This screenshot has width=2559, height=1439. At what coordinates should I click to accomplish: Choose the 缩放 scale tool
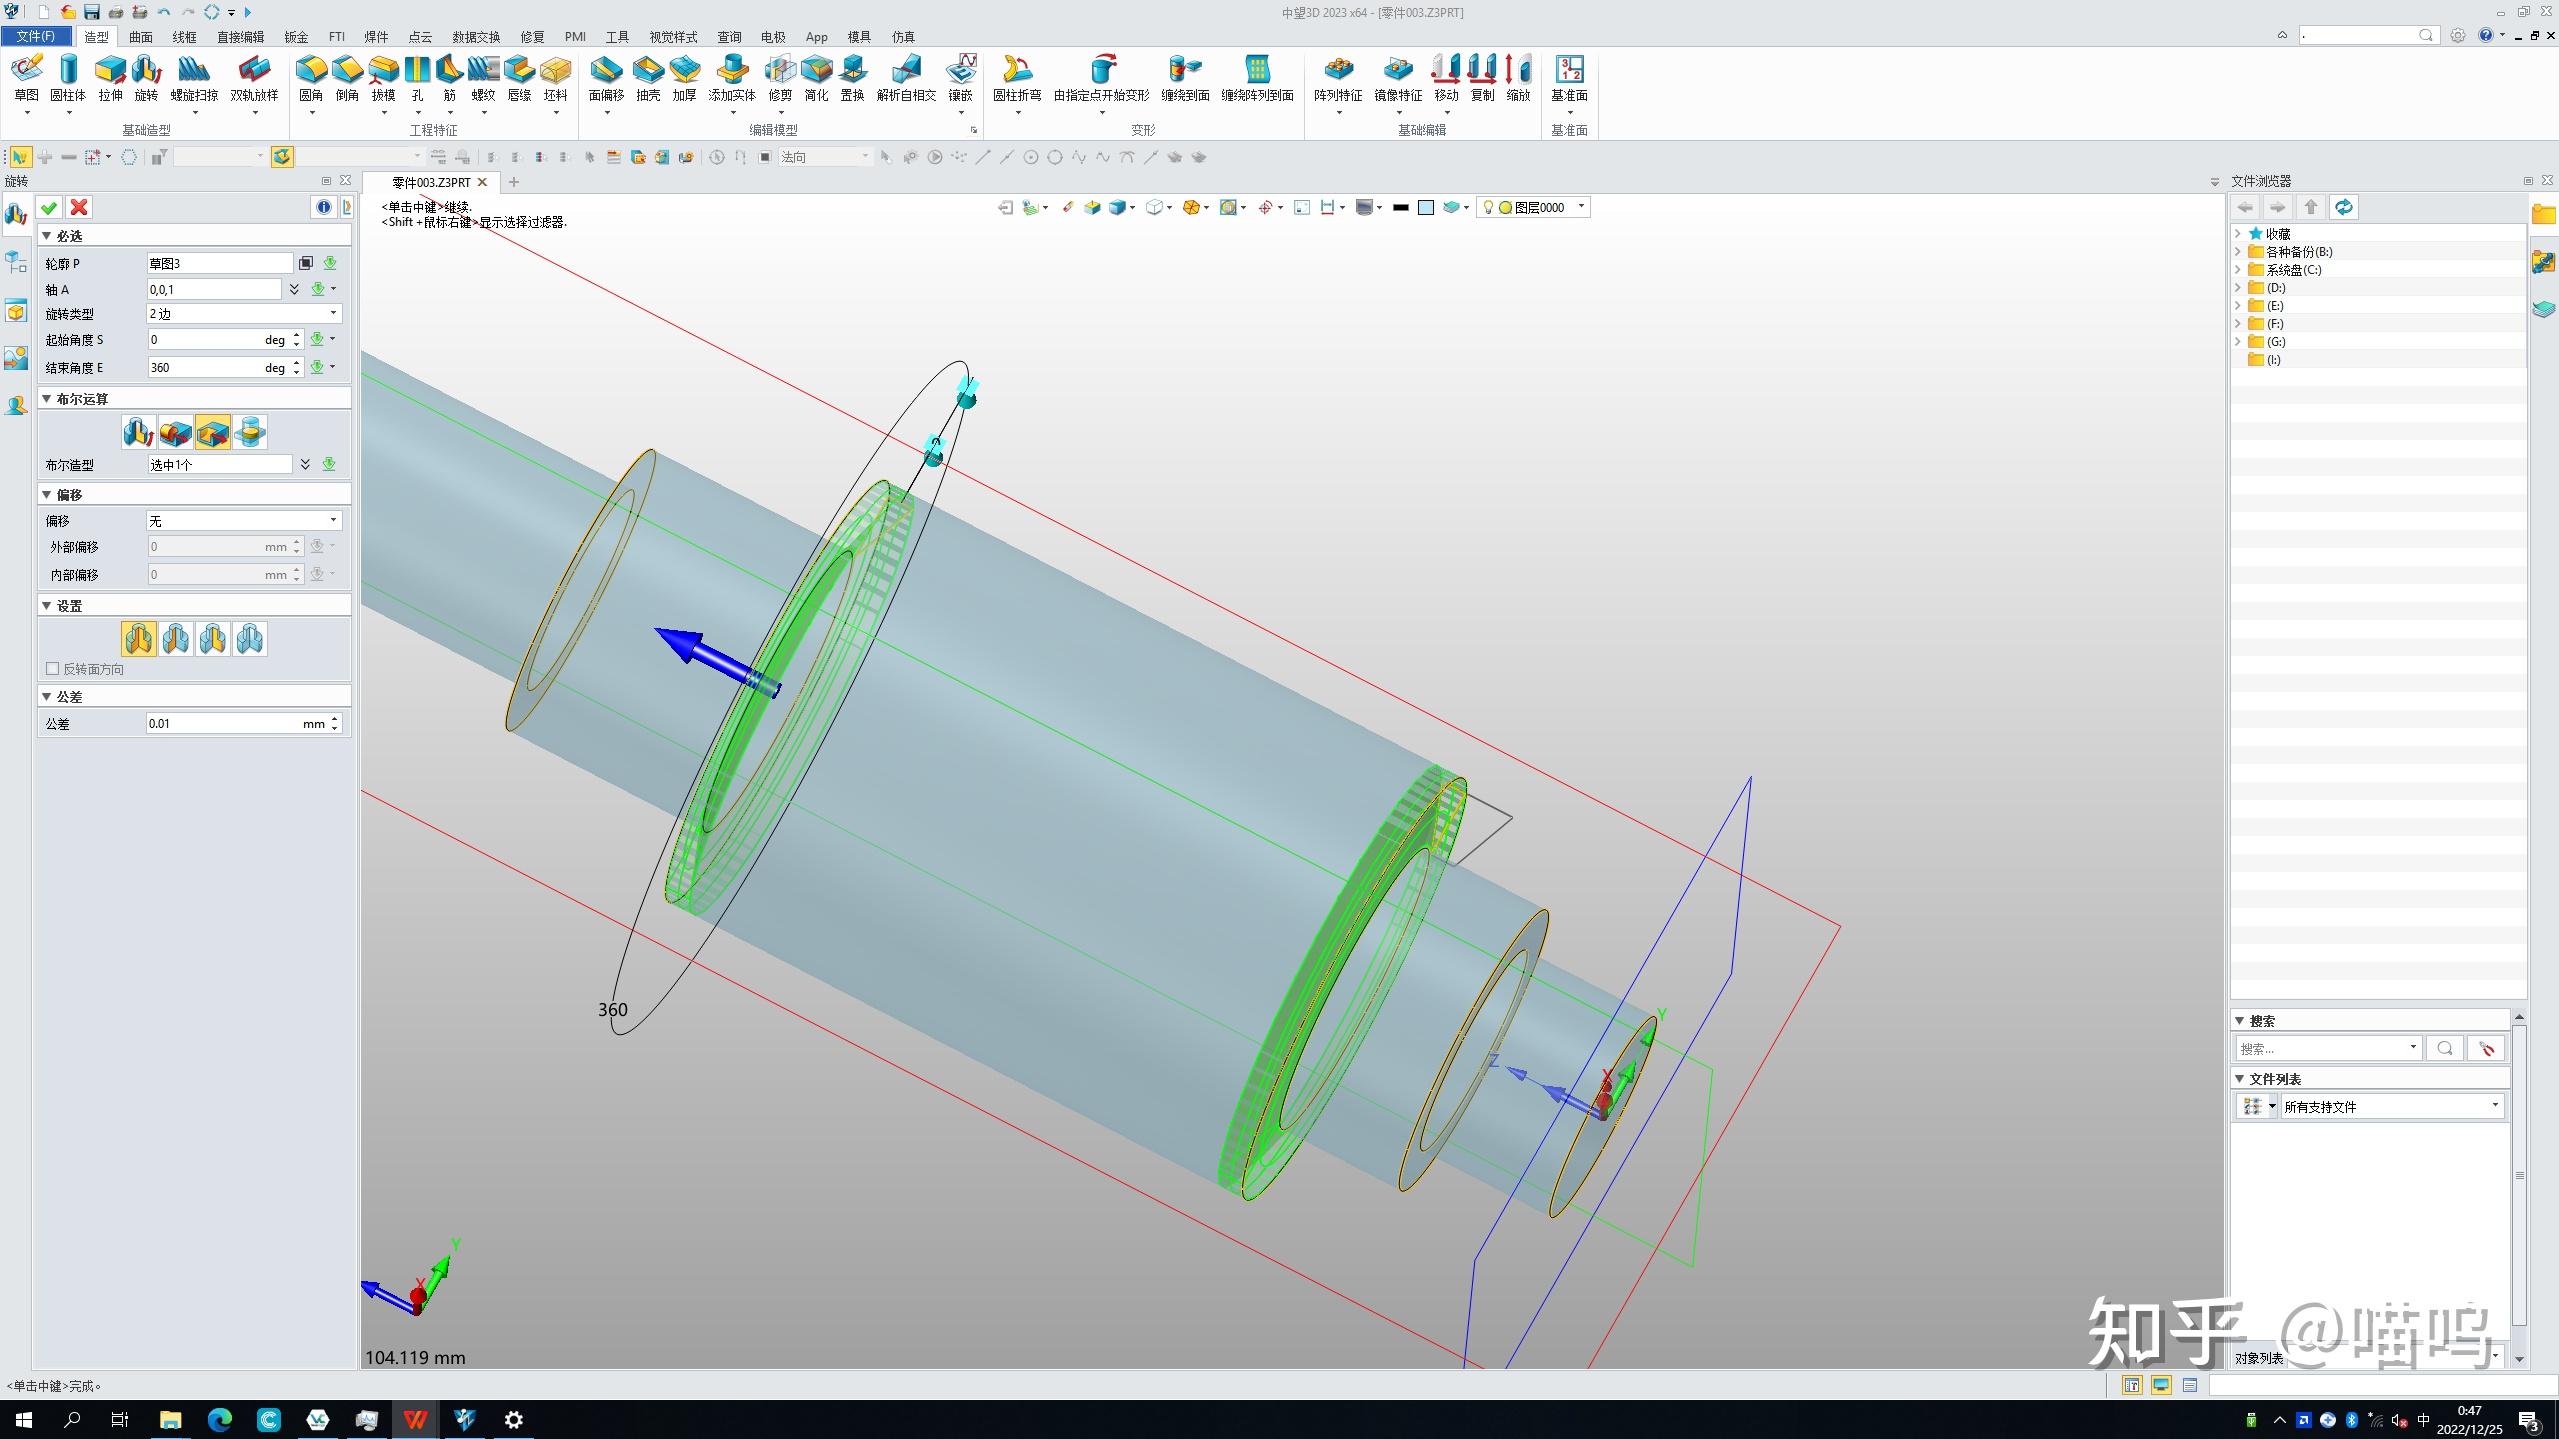click(x=1518, y=78)
